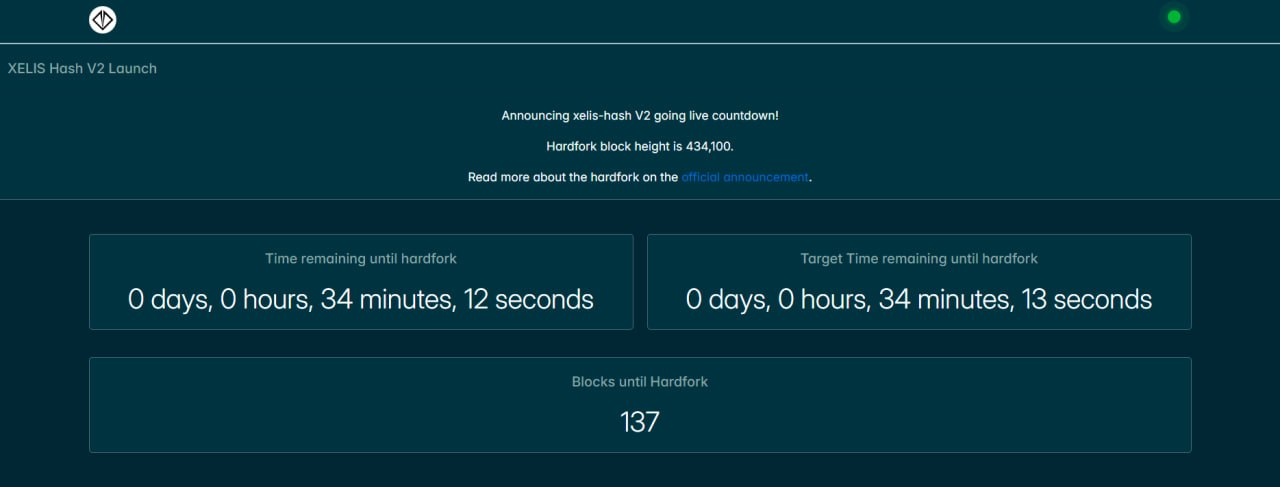The height and width of the screenshot is (487, 1280).
Task: Click the xelis-hash V2 countdown announcement text
Action: tap(640, 116)
